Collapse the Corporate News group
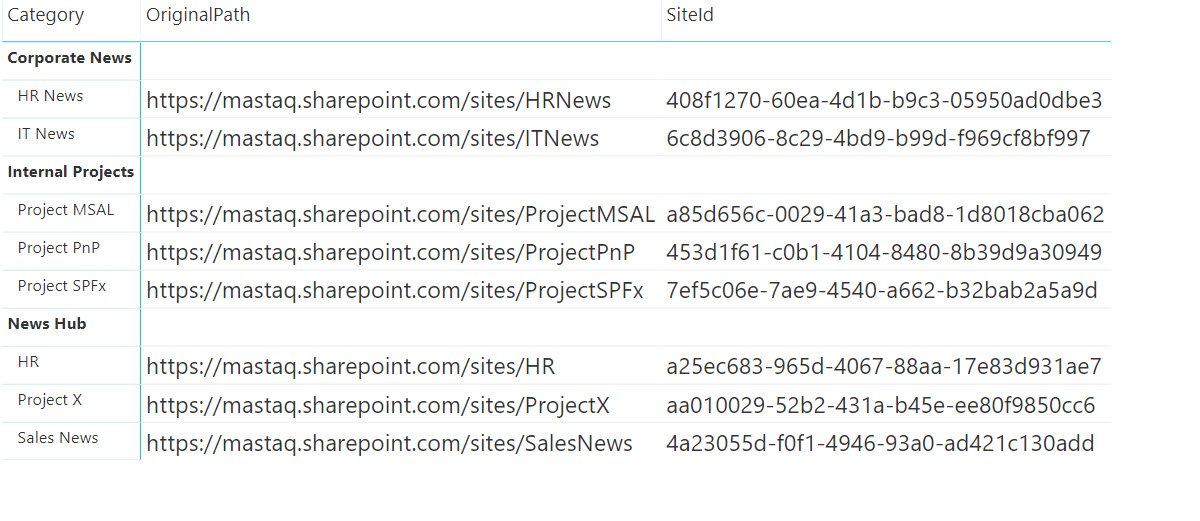The height and width of the screenshot is (521, 1200). (x=69, y=58)
